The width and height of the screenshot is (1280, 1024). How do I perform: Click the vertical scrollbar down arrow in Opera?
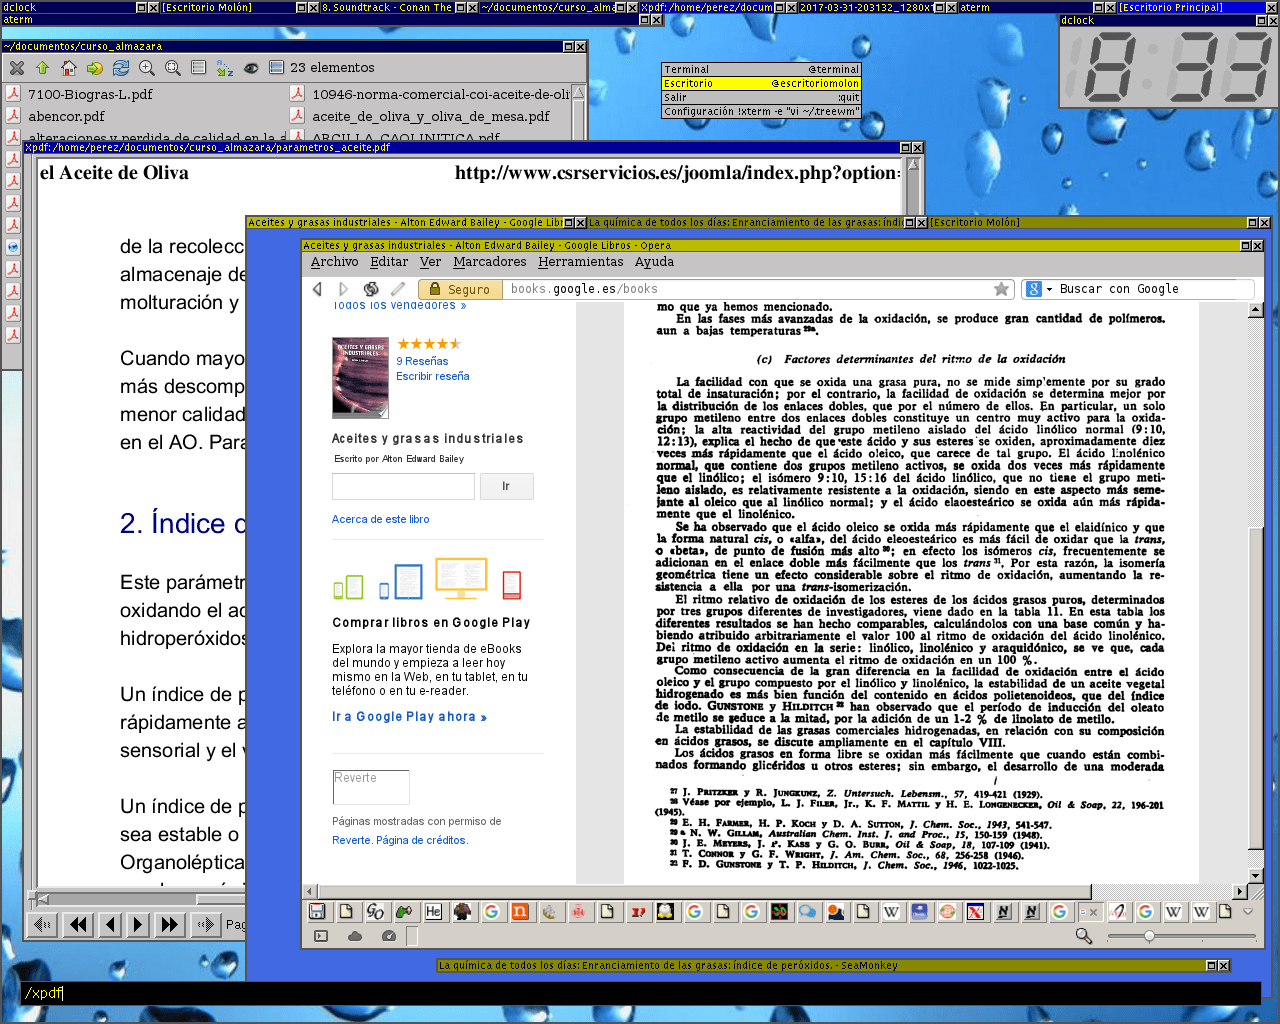tap(1256, 876)
